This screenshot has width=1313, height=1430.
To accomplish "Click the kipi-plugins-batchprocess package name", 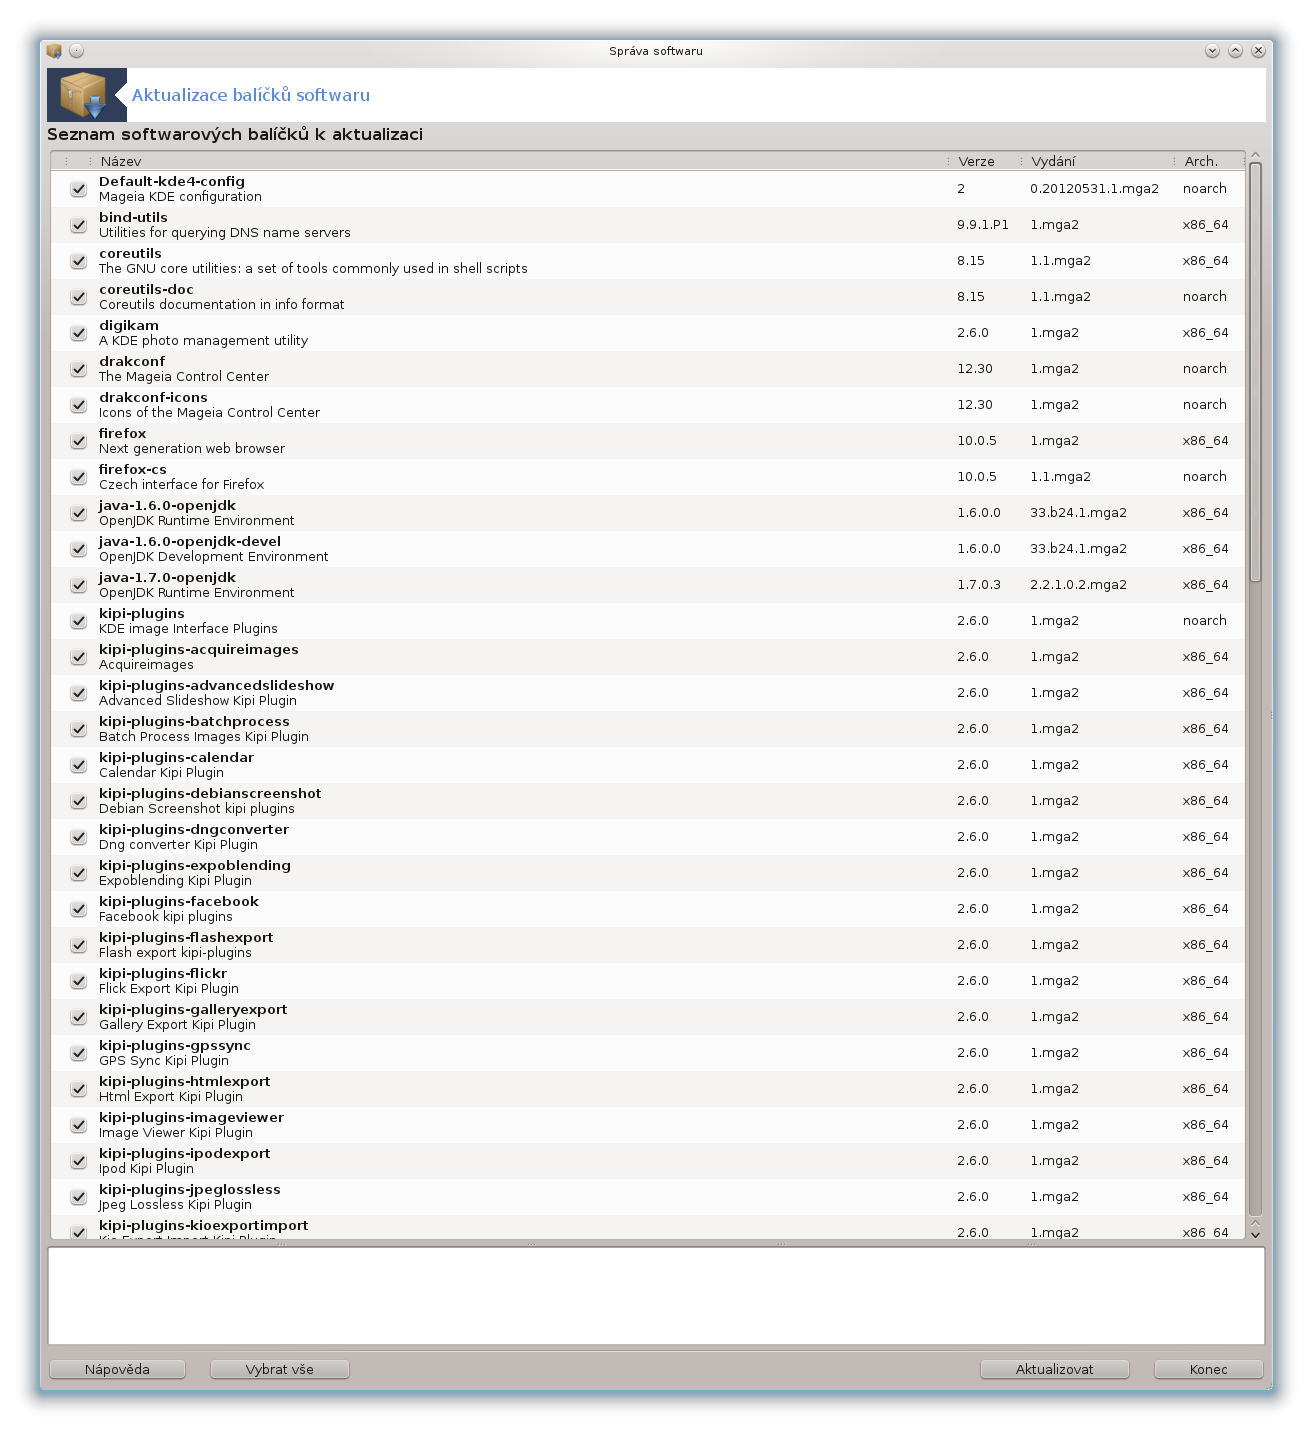I will click(194, 721).
